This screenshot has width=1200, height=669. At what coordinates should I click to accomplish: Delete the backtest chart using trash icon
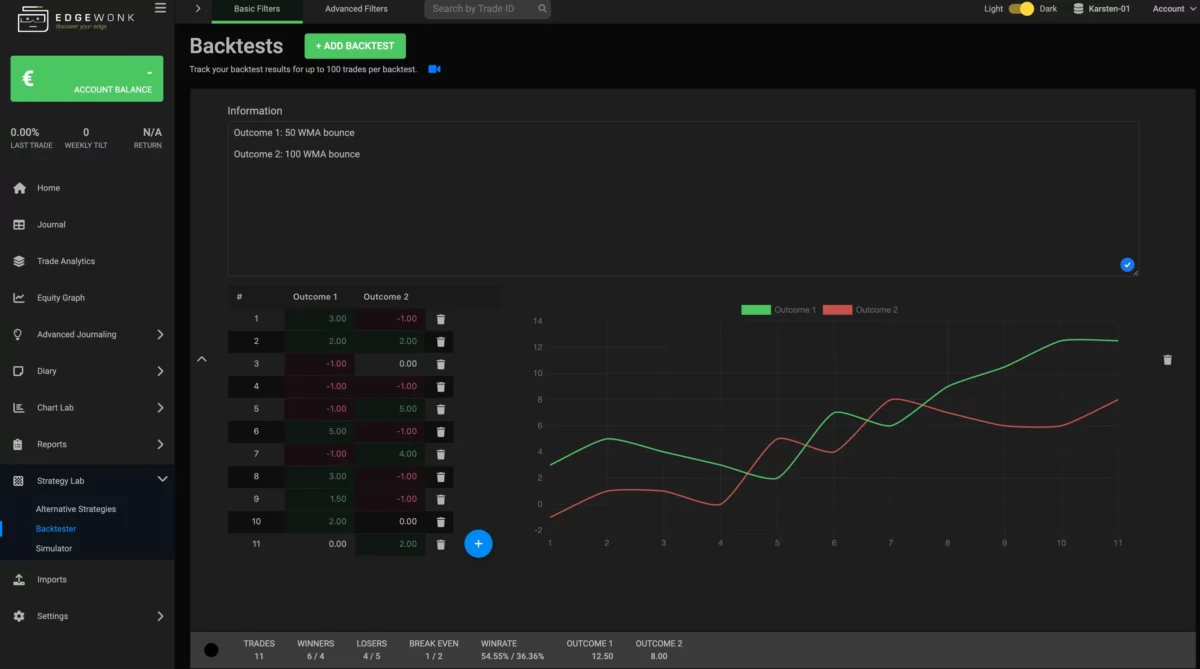pos(1167,359)
